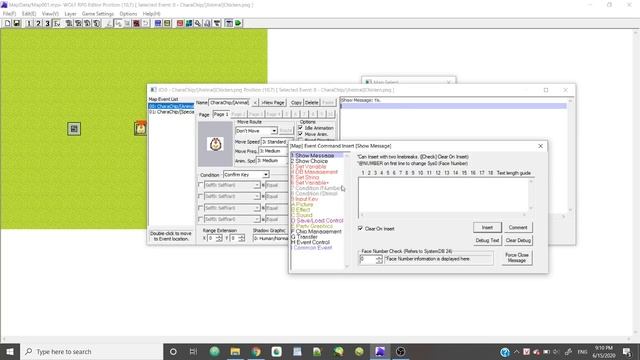Click the Delete page button
Screen dimensions: 640x360
click(x=311, y=102)
